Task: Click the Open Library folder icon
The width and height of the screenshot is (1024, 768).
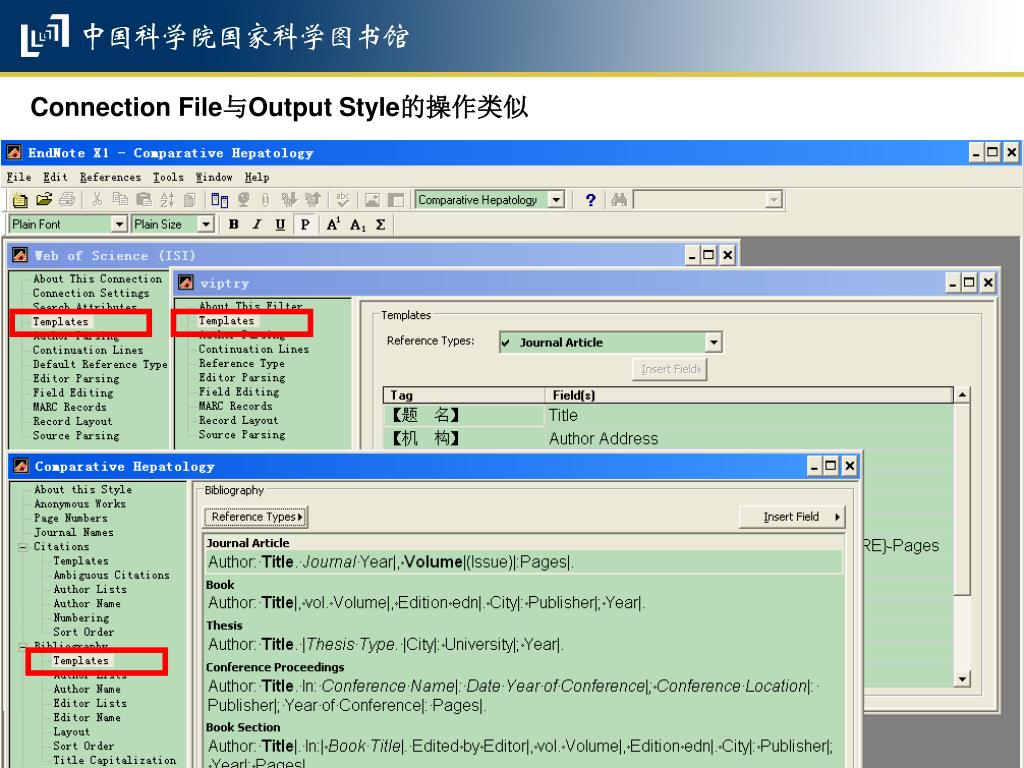Action: pos(44,199)
